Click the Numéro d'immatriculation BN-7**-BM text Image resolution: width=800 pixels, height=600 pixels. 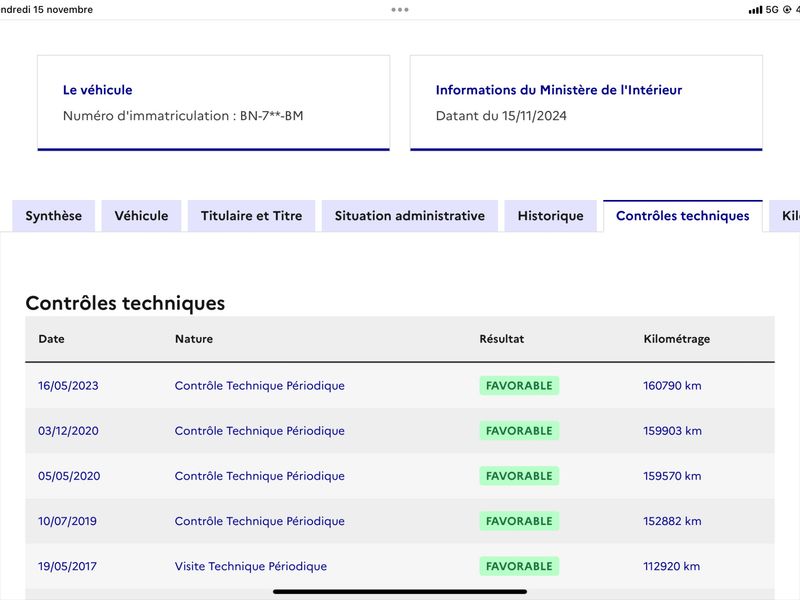(x=183, y=116)
